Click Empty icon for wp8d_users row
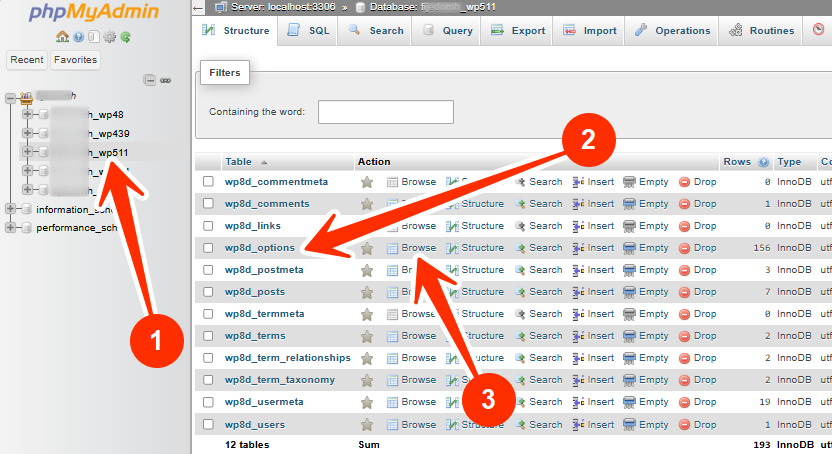The image size is (832, 454). click(x=629, y=424)
